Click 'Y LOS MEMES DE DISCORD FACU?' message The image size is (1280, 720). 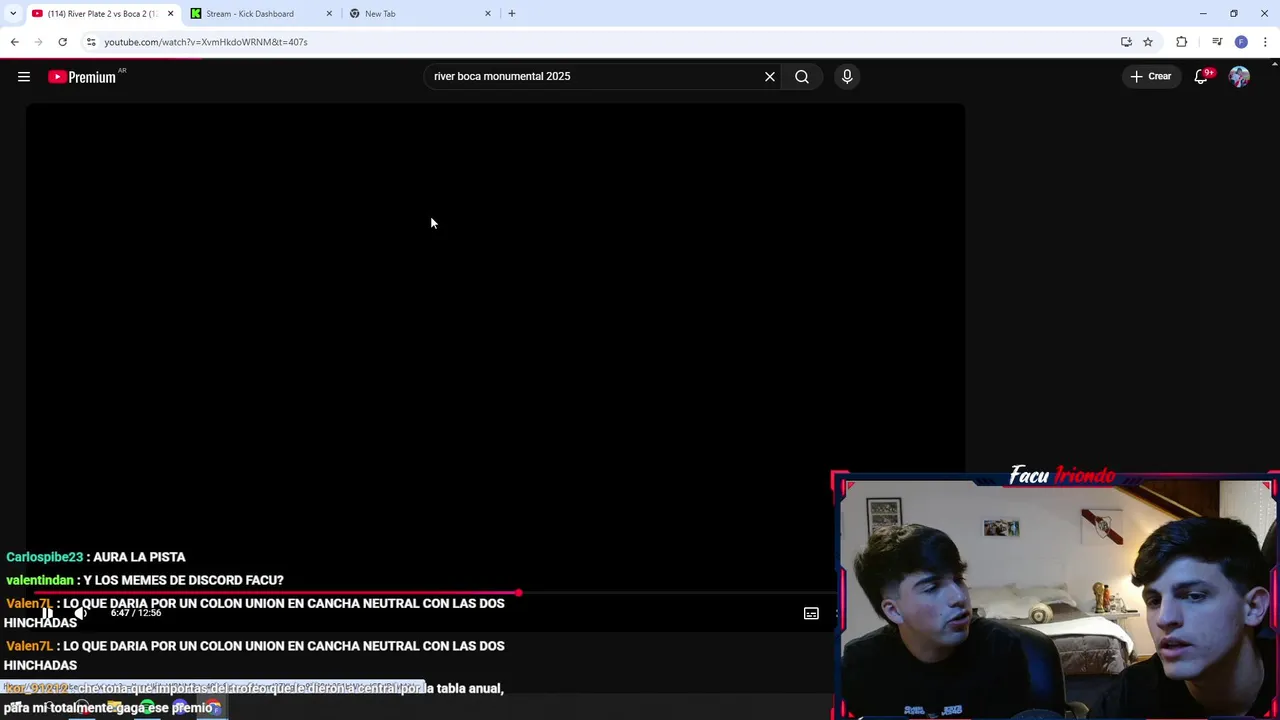[183, 580]
